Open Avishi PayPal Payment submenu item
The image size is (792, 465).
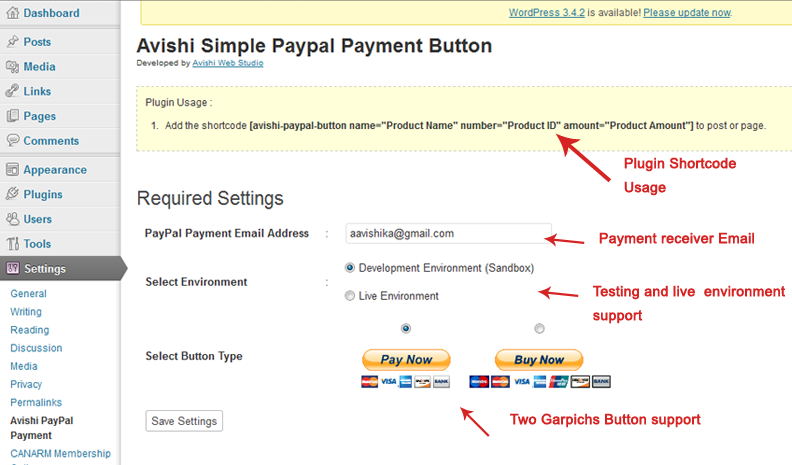click(x=42, y=428)
